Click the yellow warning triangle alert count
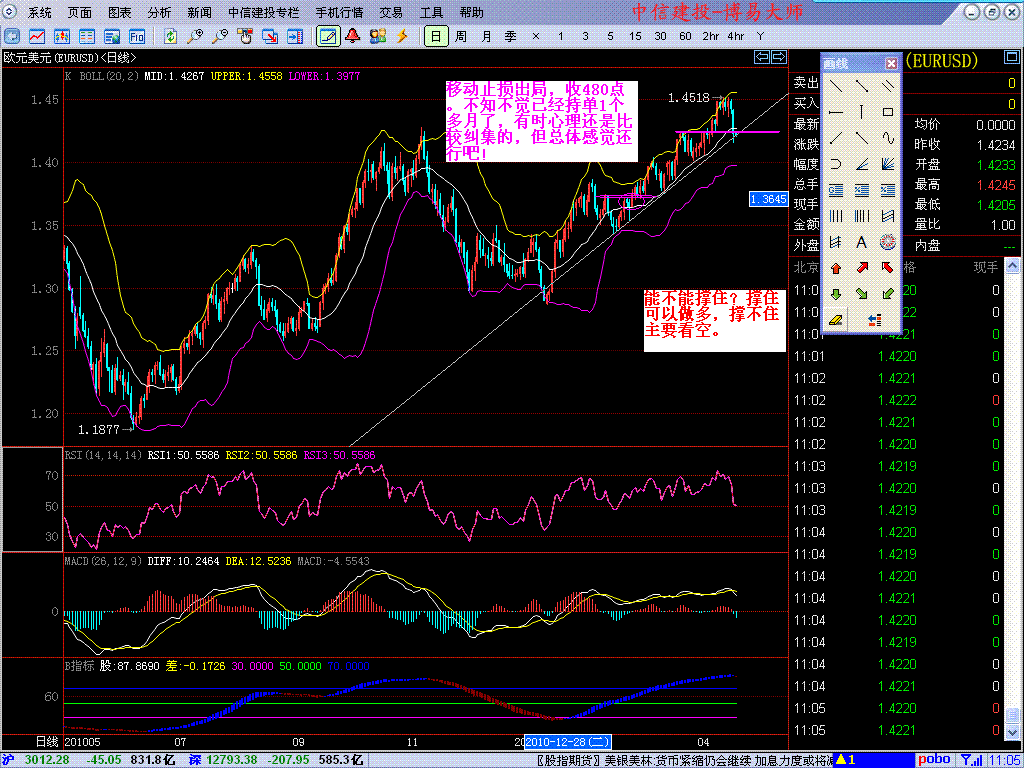 click(846, 760)
